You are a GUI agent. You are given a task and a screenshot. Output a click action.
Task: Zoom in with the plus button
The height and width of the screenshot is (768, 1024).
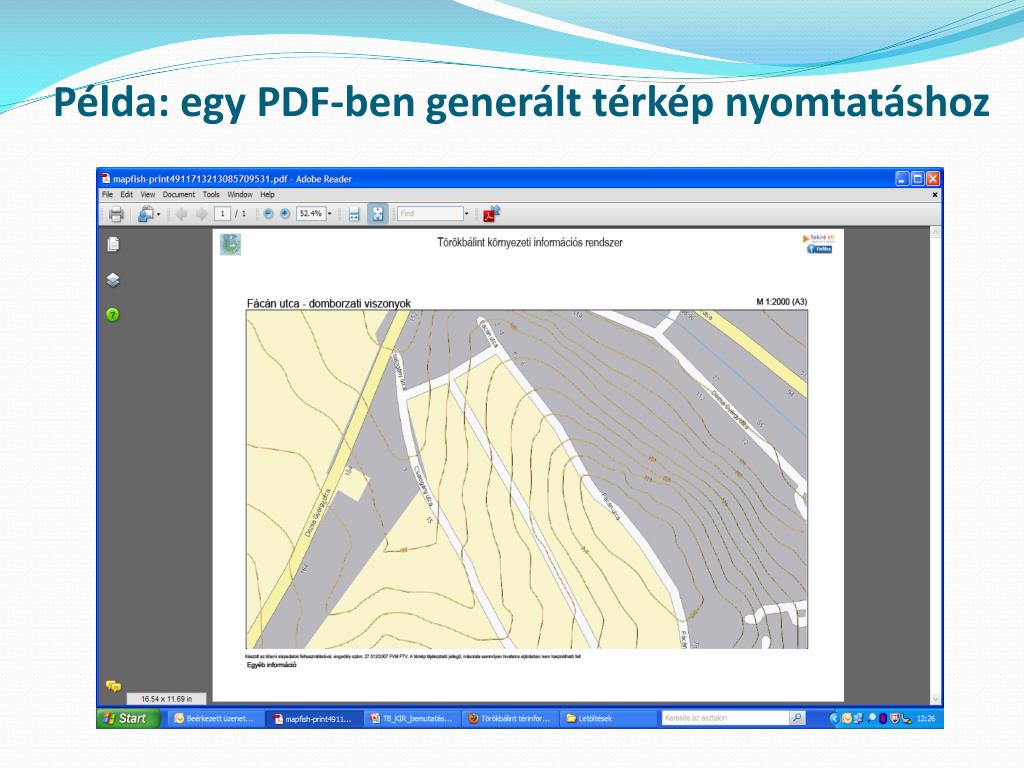tap(285, 214)
